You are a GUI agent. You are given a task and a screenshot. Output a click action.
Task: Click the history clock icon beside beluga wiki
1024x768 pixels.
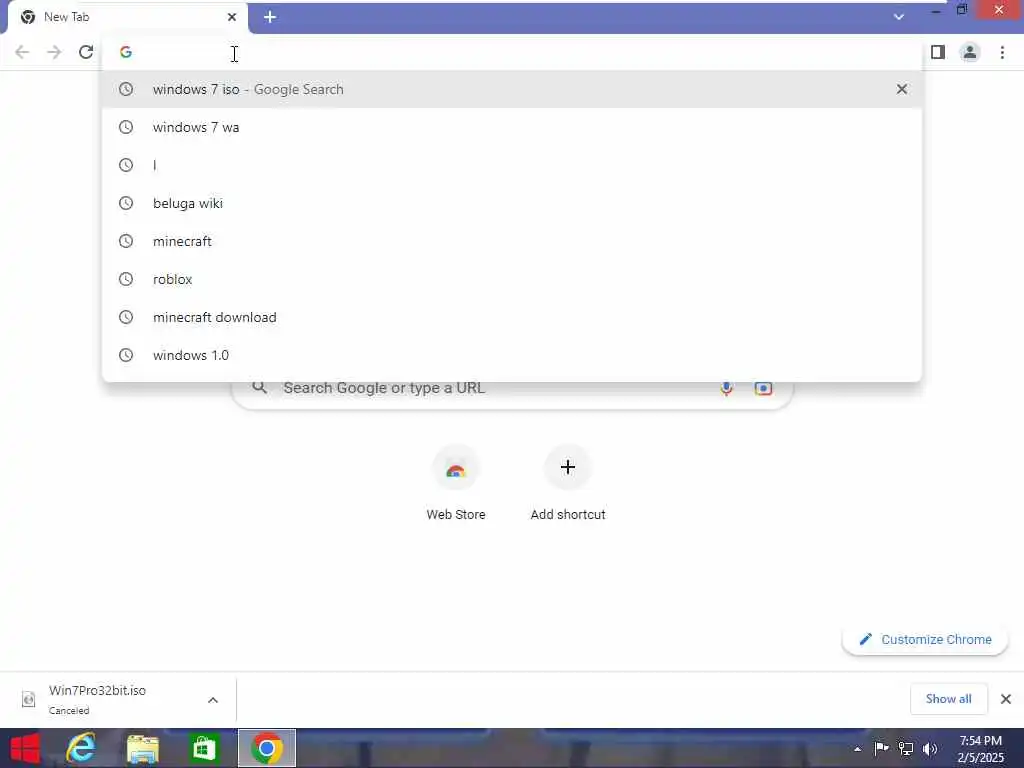click(126, 203)
